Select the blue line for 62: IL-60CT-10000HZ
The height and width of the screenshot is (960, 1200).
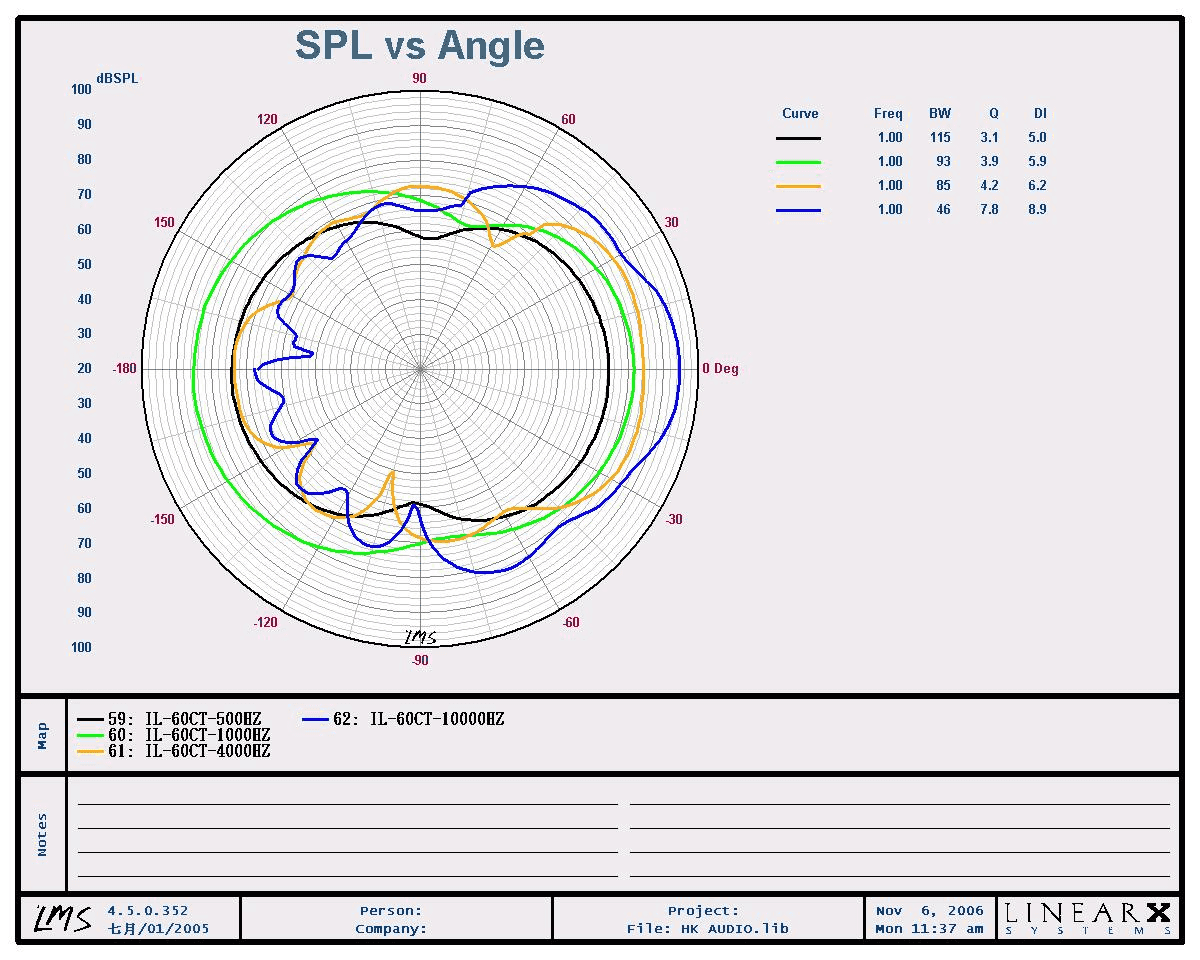pyautogui.click(x=316, y=719)
